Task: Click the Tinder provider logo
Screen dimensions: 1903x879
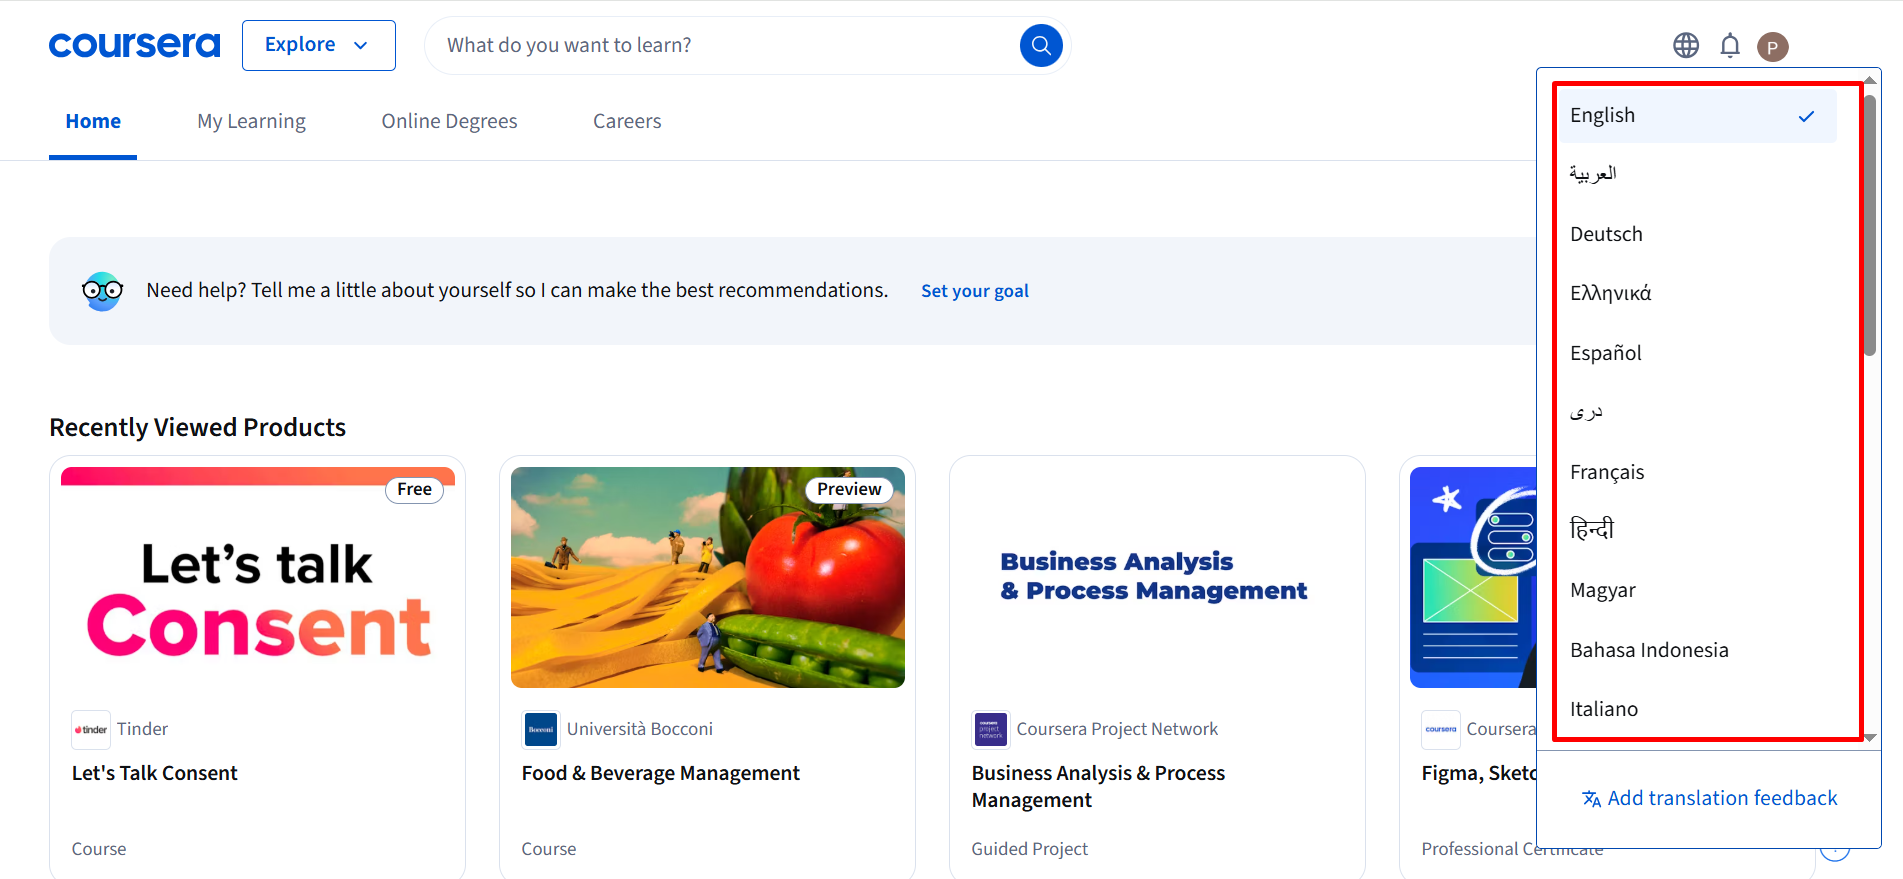Action: (x=91, y=729)
